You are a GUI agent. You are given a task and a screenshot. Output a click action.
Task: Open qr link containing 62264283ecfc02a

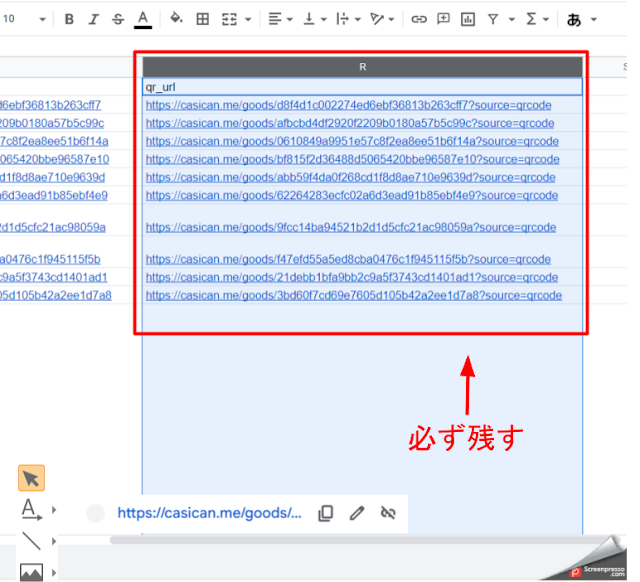(x=352, y=195)
